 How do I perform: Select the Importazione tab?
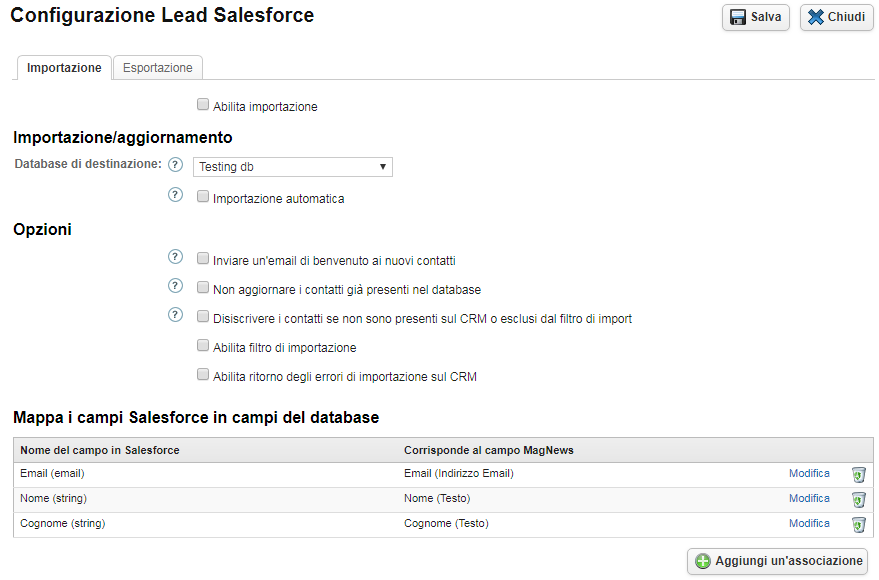click(64, 68)
